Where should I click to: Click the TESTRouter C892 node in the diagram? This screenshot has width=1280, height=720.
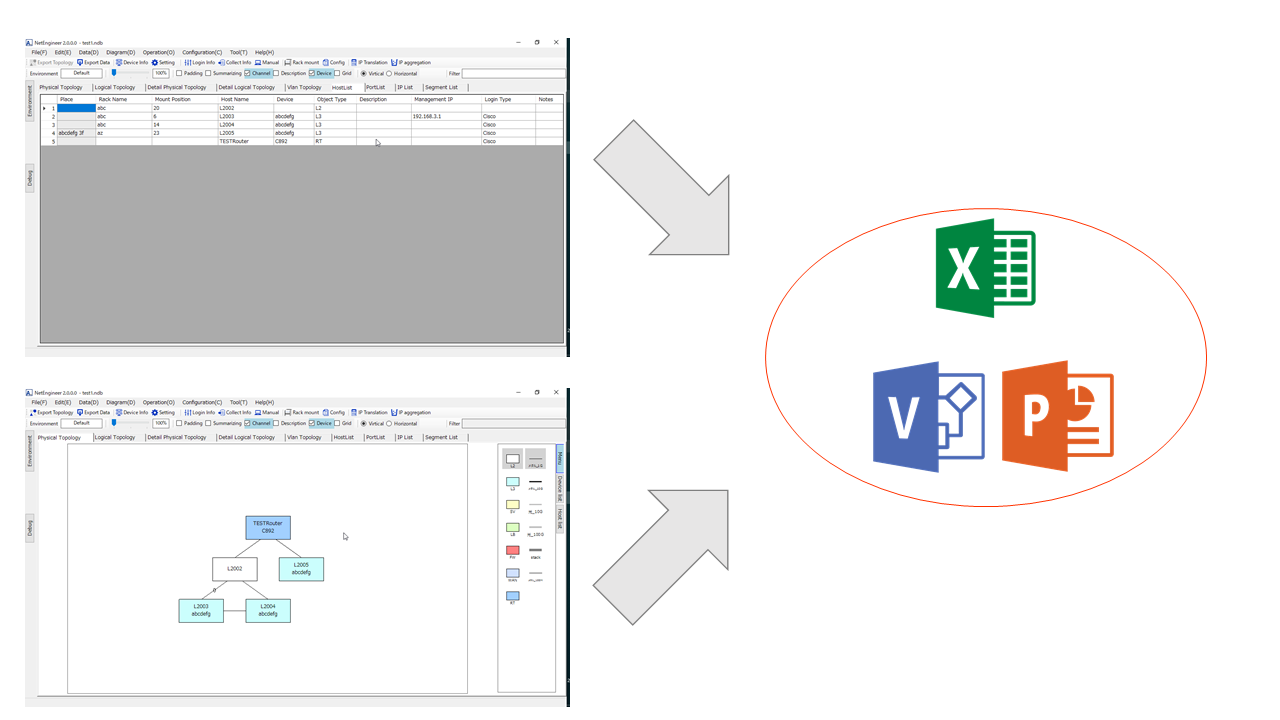268,527
